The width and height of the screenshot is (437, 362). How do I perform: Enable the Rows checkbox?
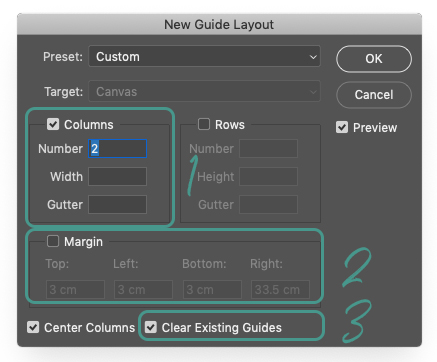tap(204, 124)
